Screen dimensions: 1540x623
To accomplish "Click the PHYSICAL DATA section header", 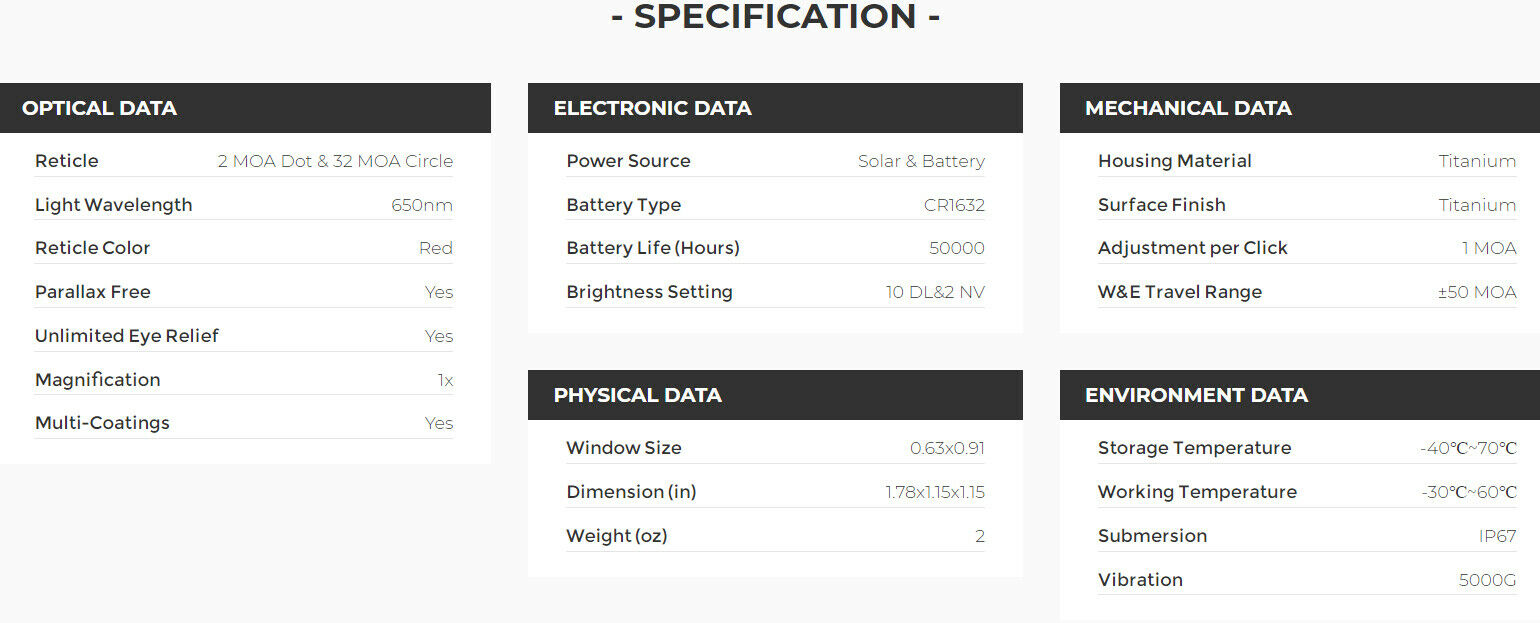I will click(x=637, y=395).
